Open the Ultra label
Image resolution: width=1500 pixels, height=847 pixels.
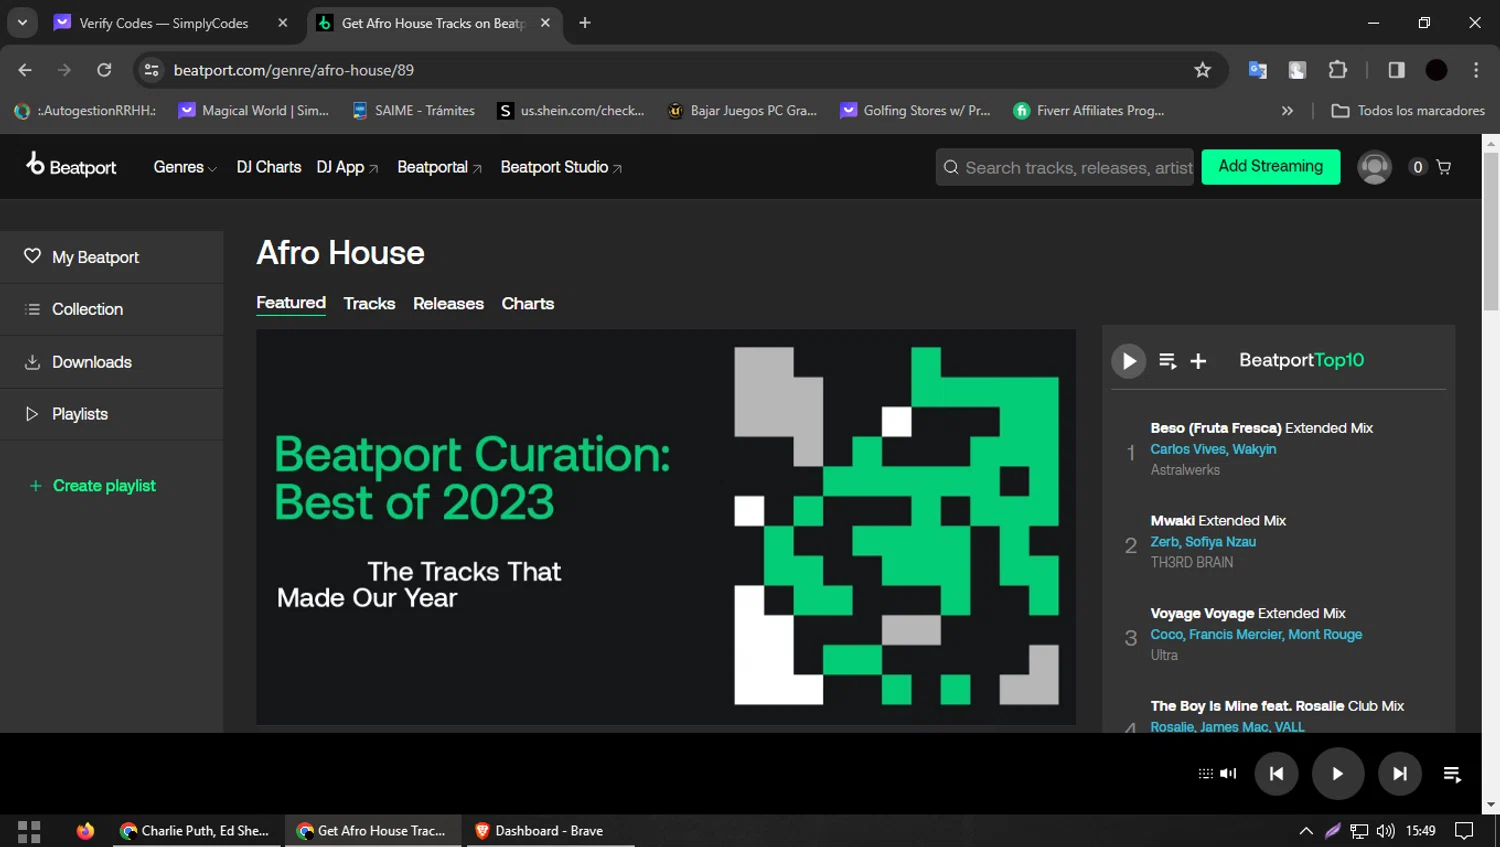pyautogui.click(x=1164, y=656)
